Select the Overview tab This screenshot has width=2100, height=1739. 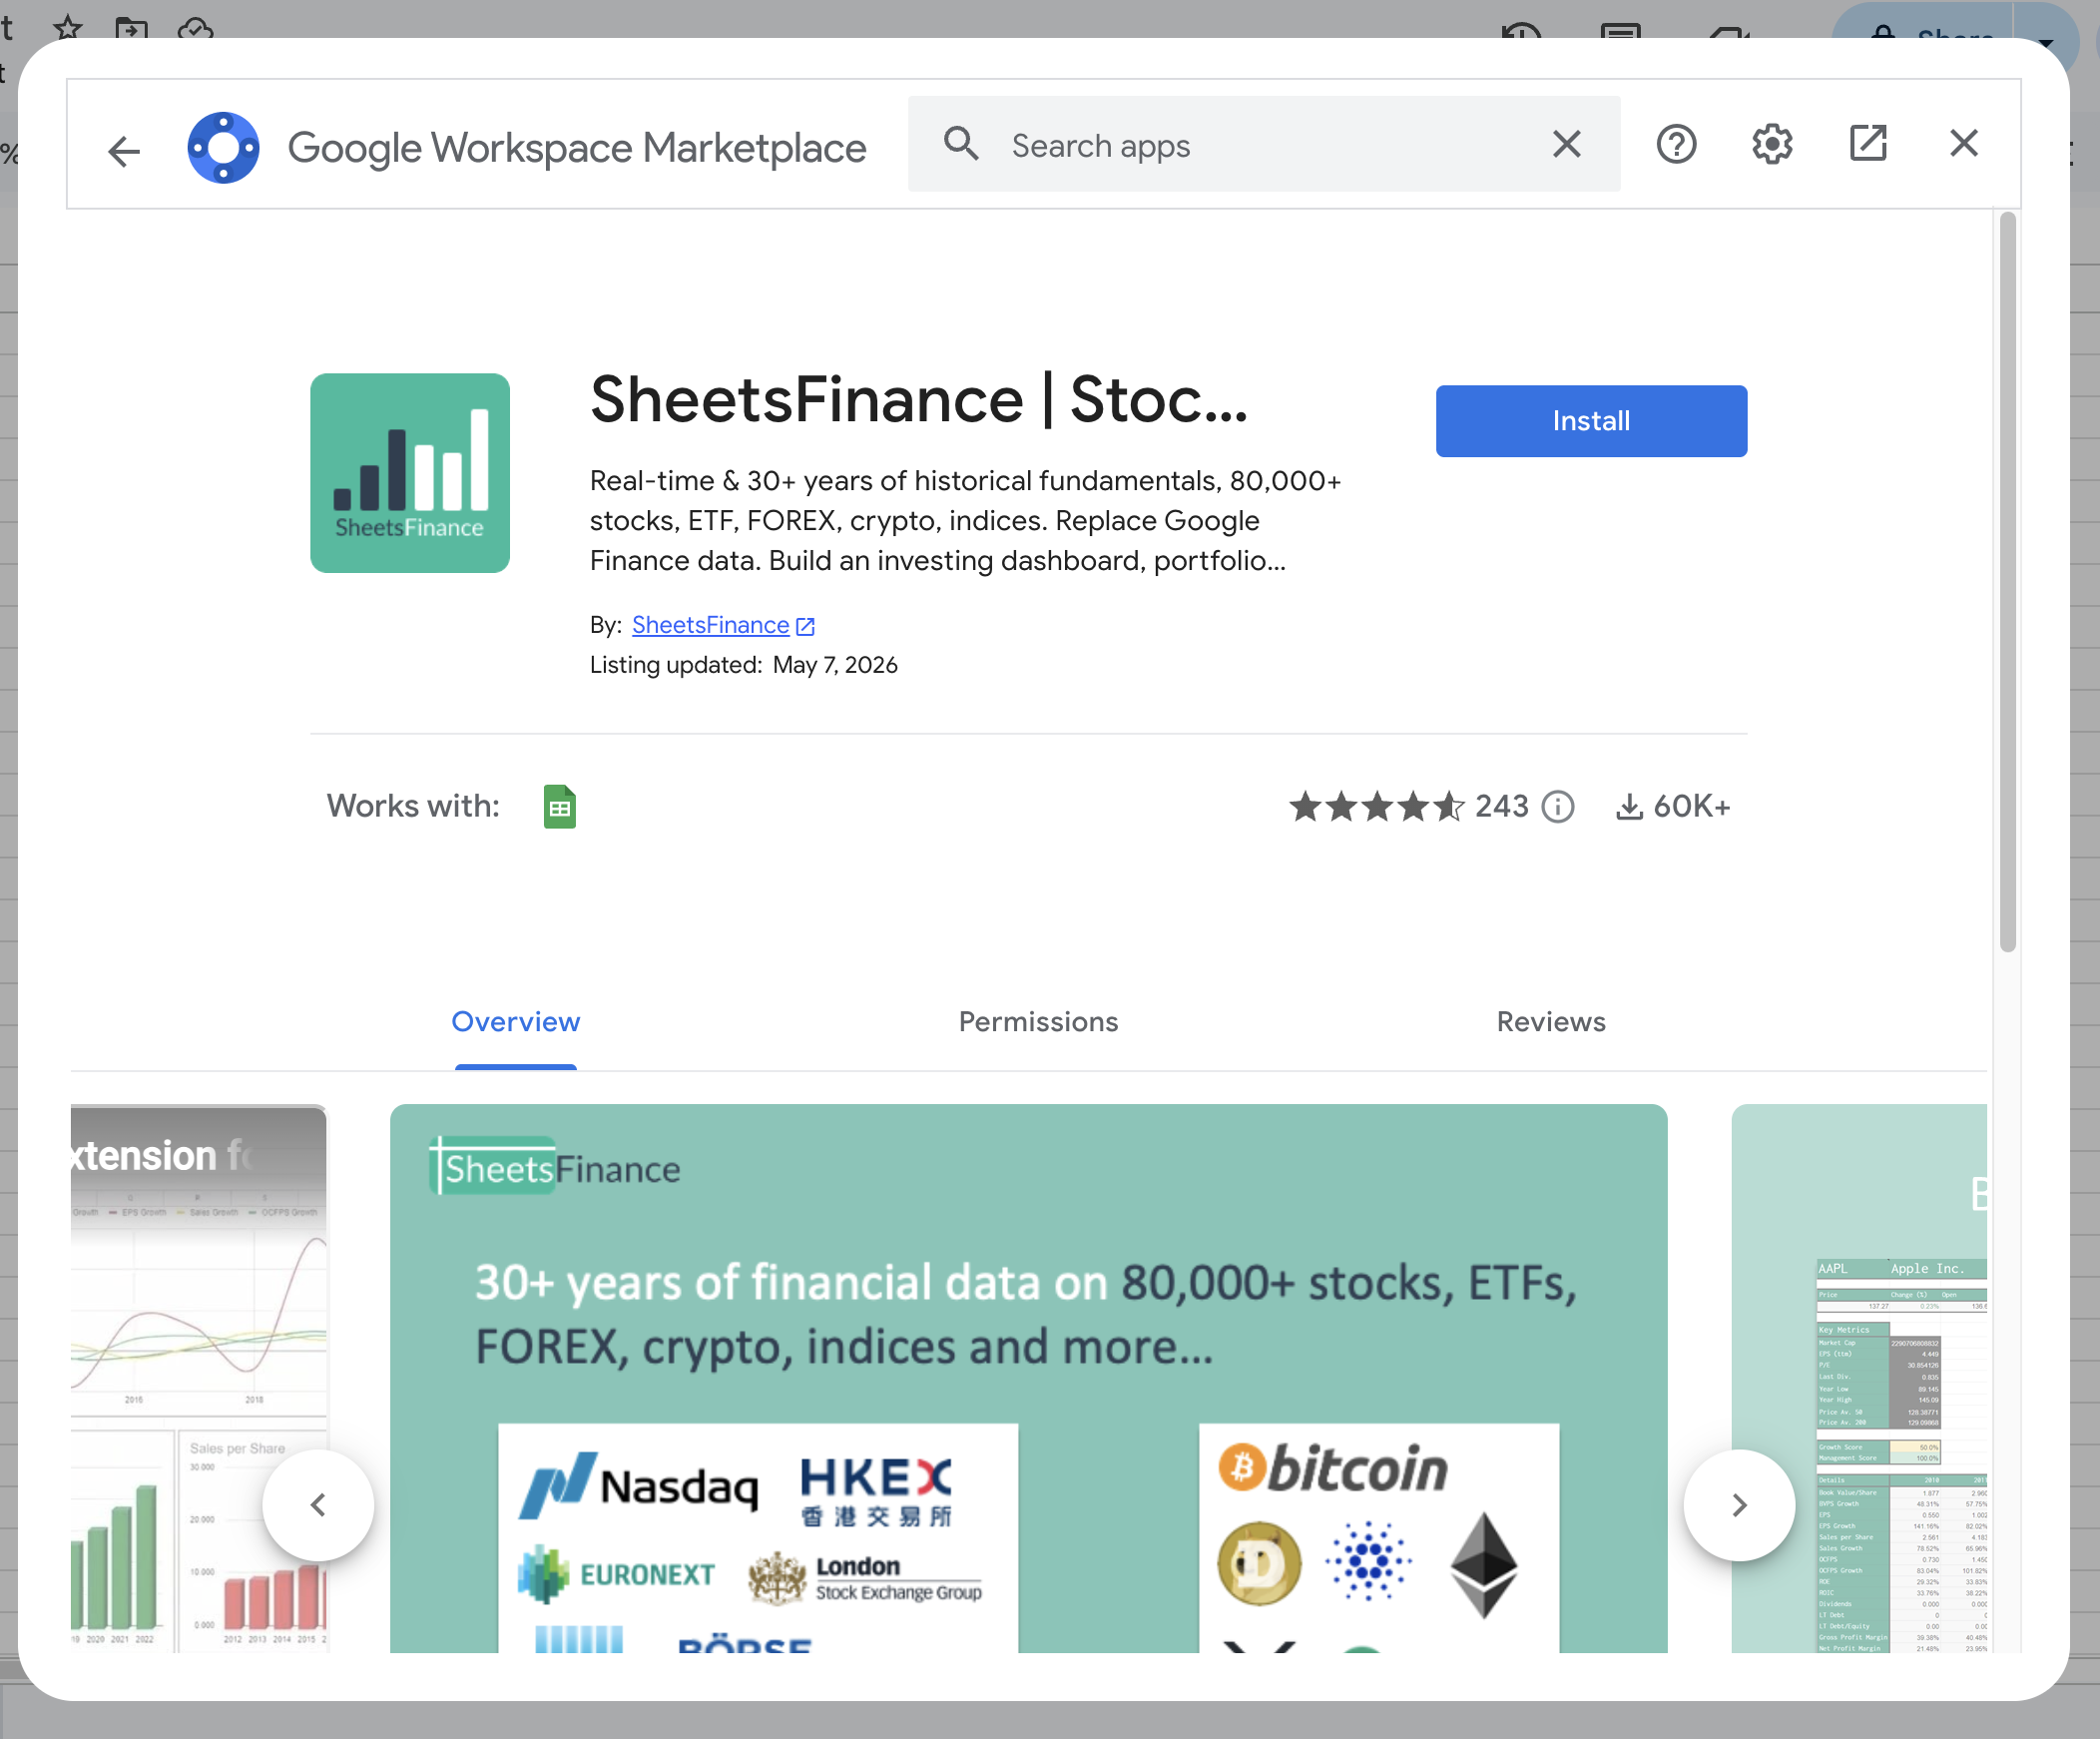pos(515,1021)
